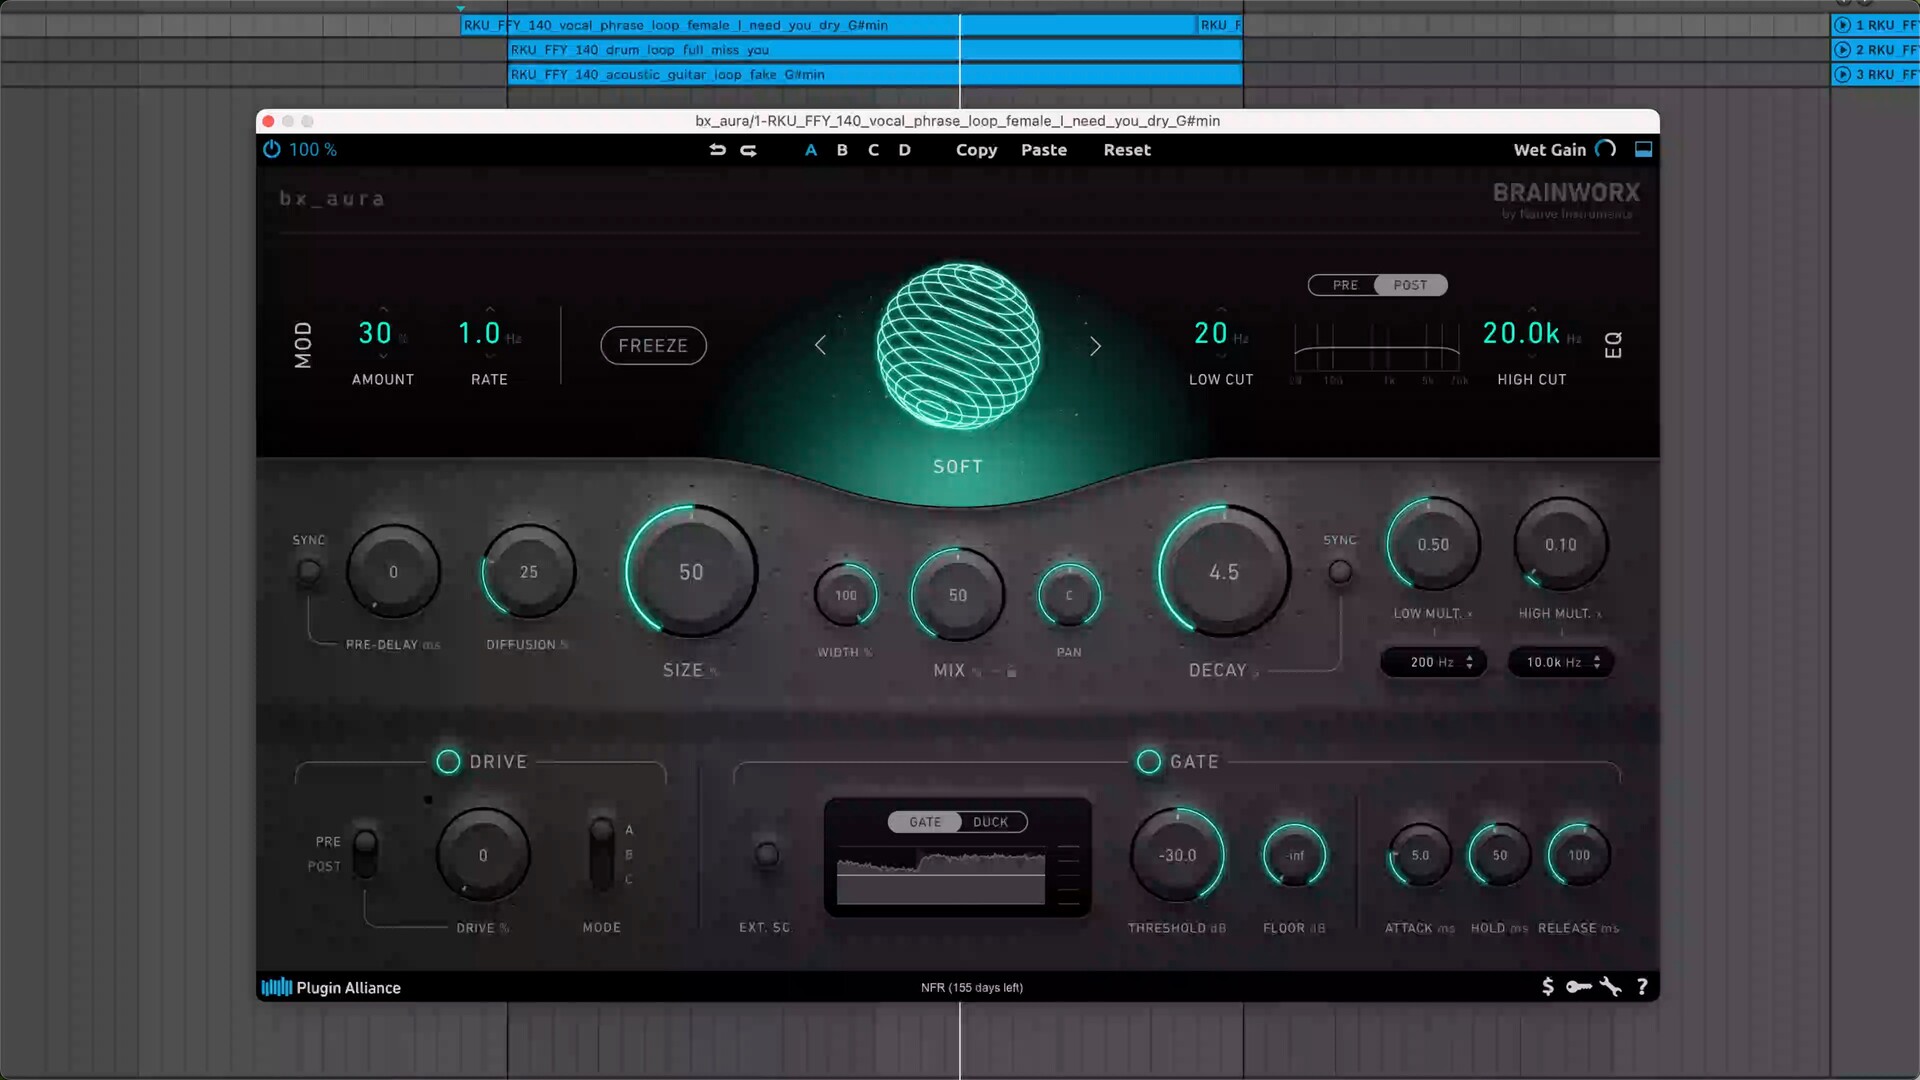Viewport: 1920px width, 1080px height.
Task: Select the next reverb mode arrow
Action: point(1095,345)
